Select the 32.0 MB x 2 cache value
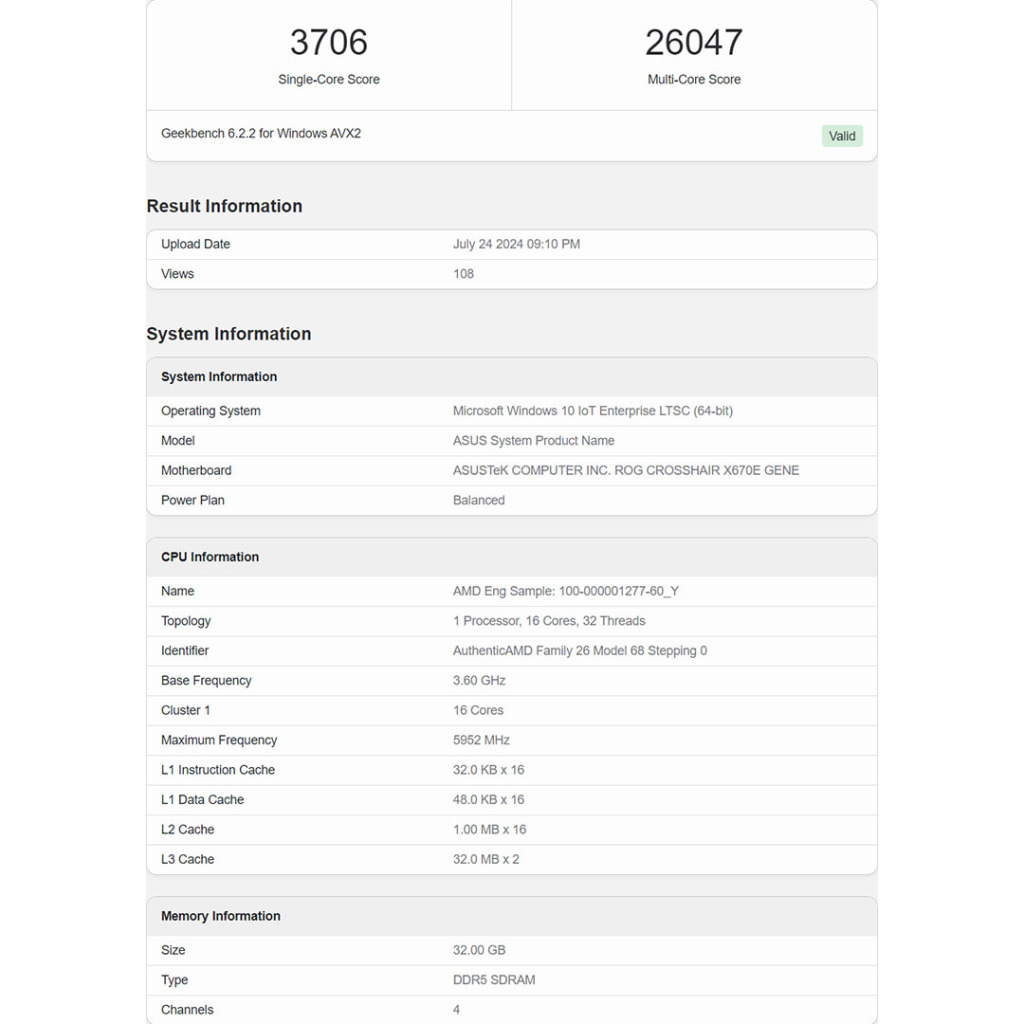 point(486,859)
